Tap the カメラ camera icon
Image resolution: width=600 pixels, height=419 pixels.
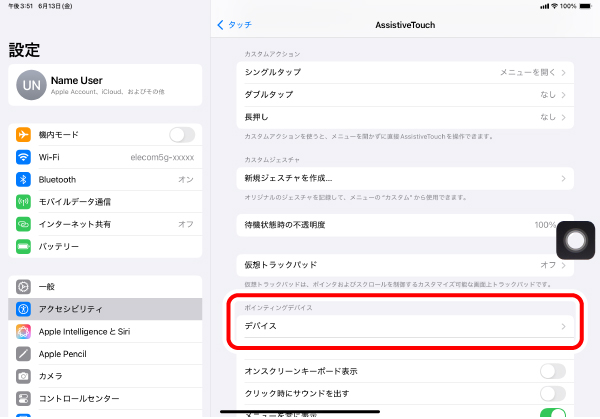coord(24,375)
